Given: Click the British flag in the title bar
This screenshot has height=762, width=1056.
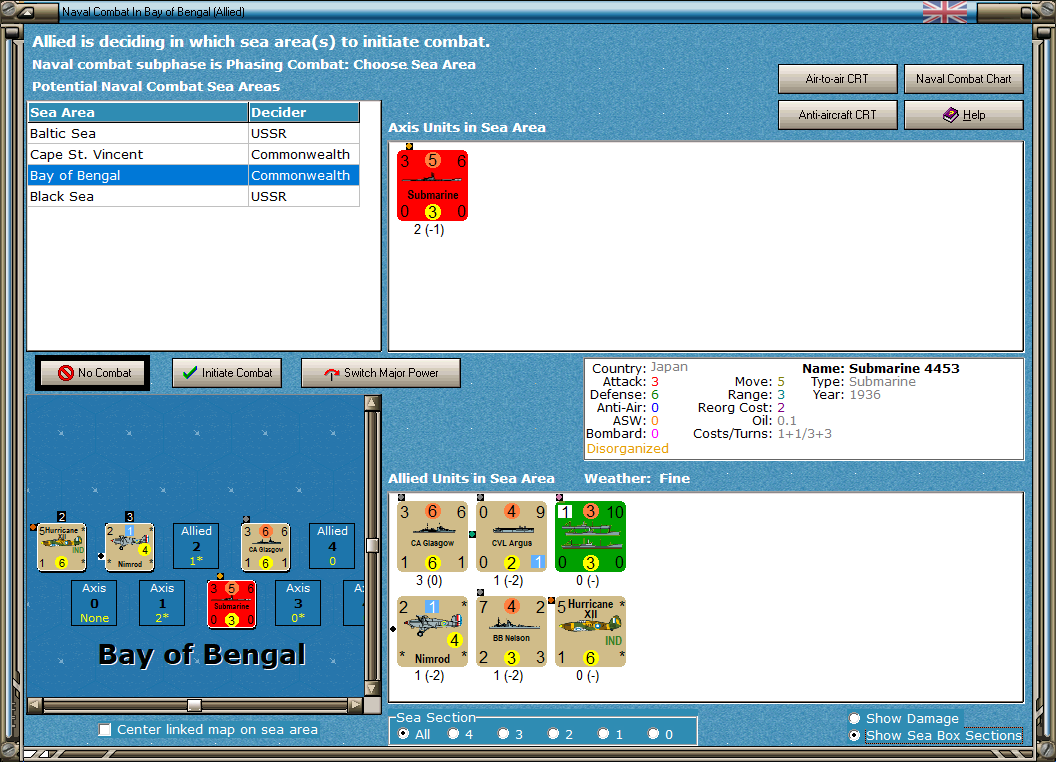Looking at the screenshot, I should 945,12.
